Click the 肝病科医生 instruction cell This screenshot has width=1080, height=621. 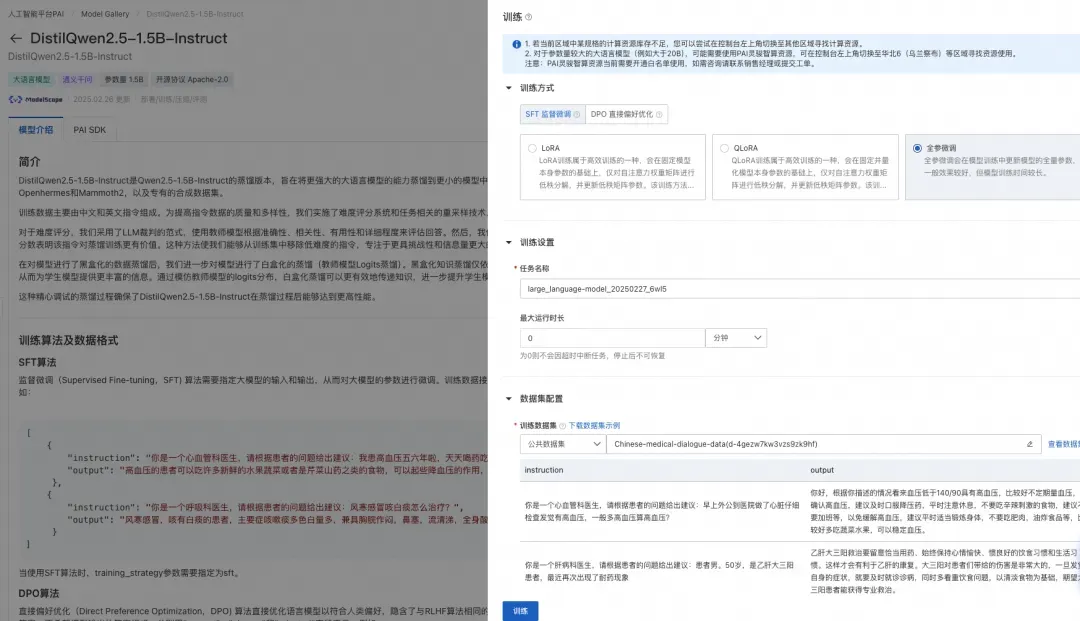[x=659, y=571]
